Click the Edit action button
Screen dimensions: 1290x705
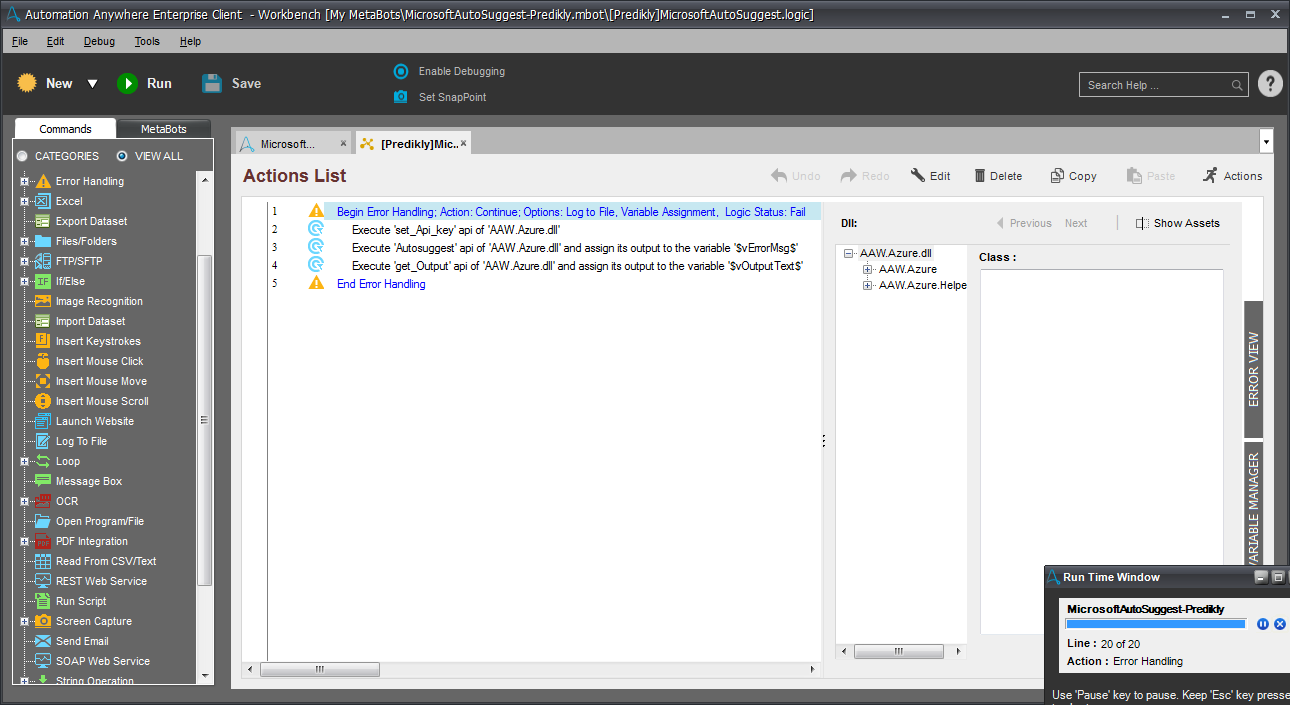931,176
